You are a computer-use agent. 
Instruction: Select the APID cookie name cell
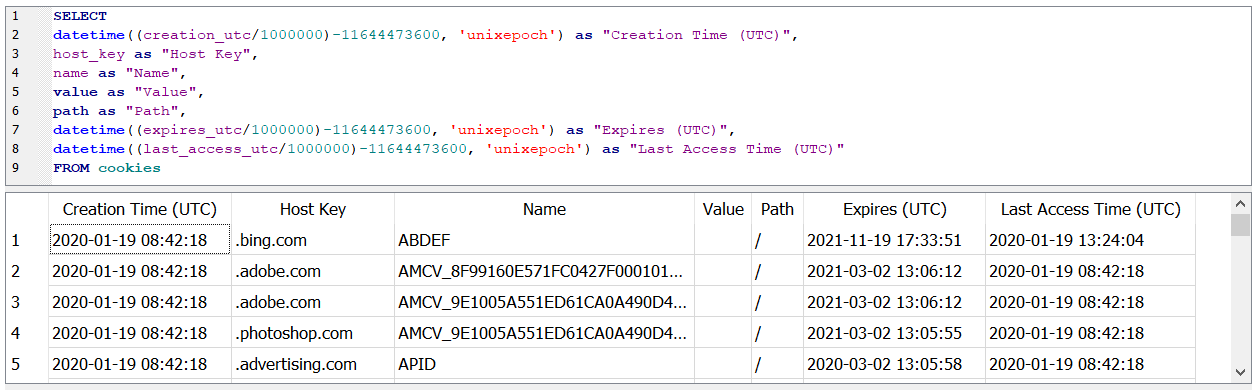pyautogui.click(x=544, y=364)
